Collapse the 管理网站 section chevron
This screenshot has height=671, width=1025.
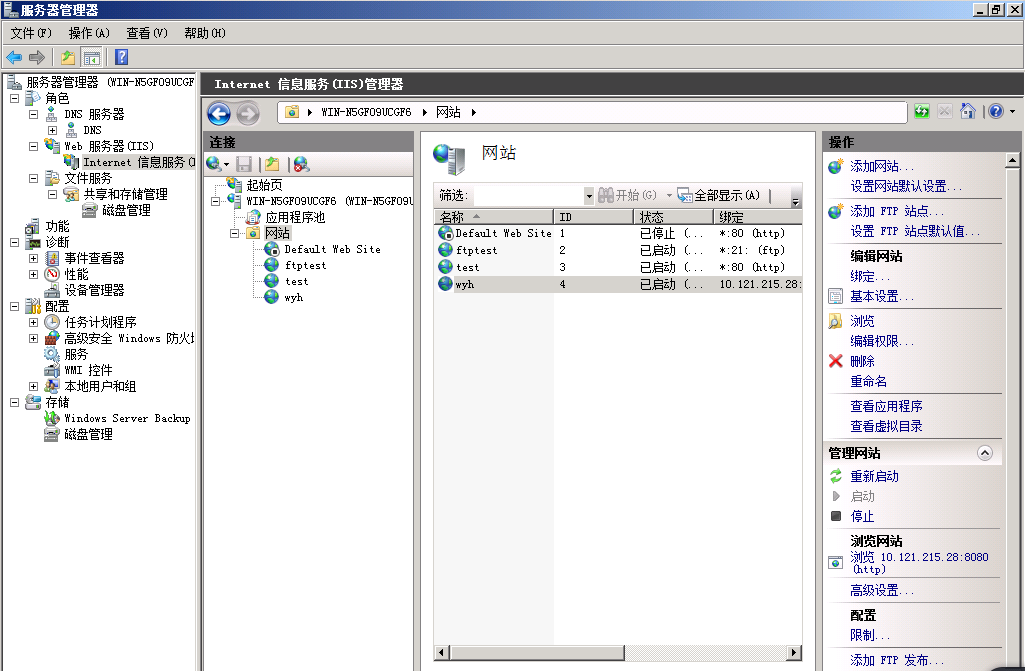[984, 453]
